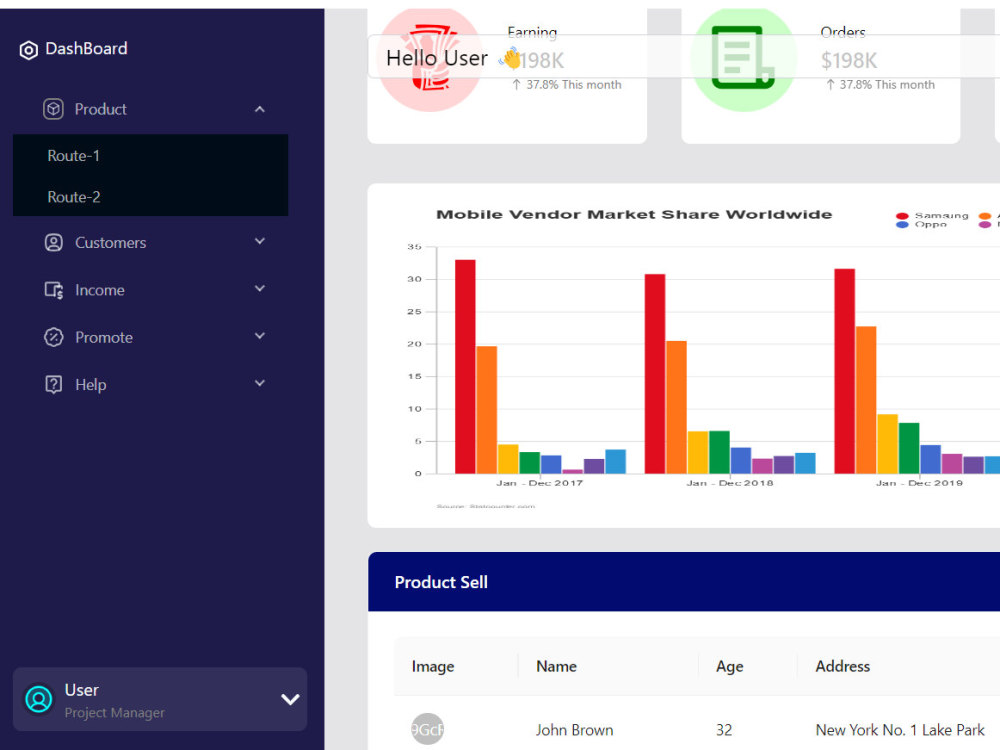Toggle Samsung red legend swatch
Viewport: 1000px width, 750px height.
[902, 216]
